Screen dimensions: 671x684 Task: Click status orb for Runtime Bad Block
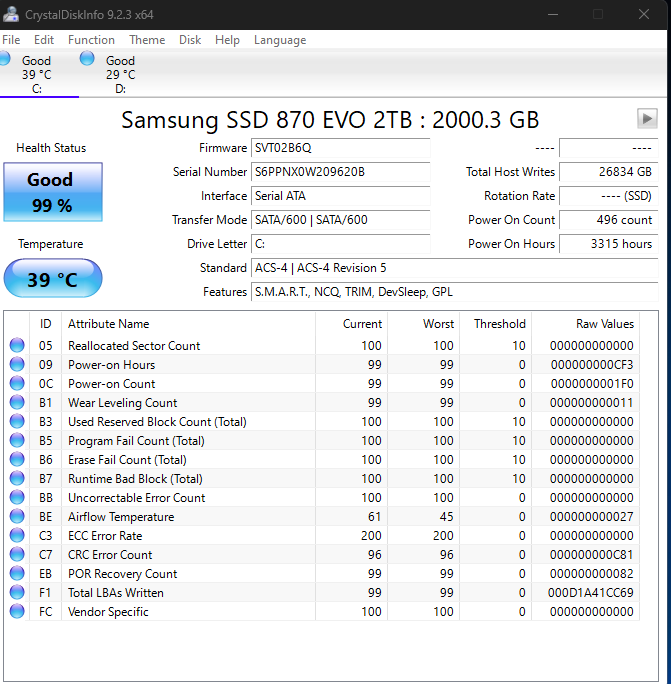click(x=17, y=478)
